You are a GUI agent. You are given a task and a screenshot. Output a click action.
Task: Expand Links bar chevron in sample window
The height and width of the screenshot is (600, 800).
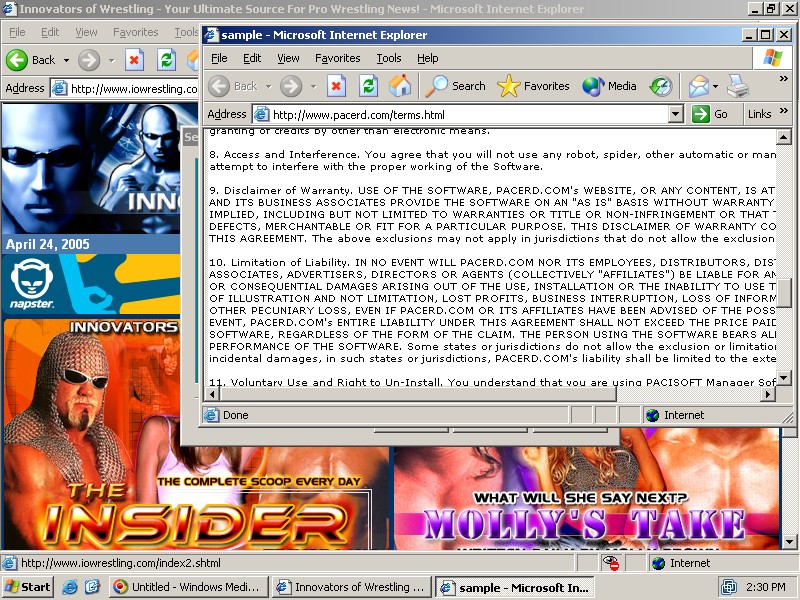coord(784,110)
